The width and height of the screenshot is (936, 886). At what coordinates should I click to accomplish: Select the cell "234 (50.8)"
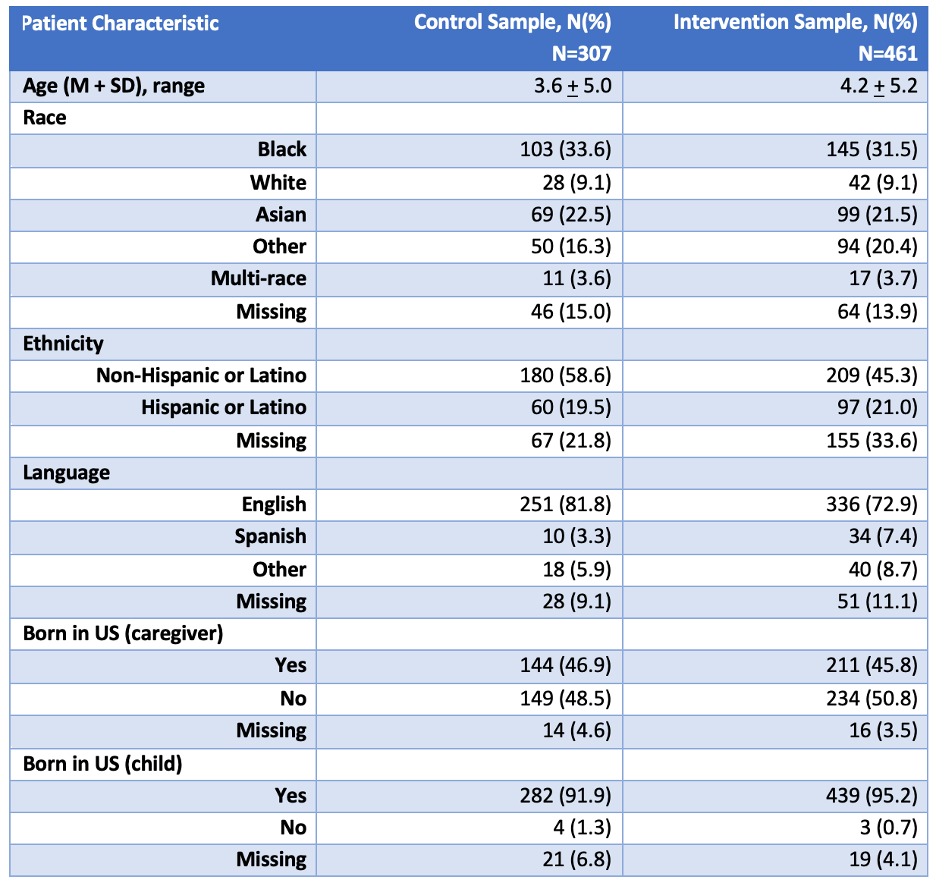click(x=872, y=699)
